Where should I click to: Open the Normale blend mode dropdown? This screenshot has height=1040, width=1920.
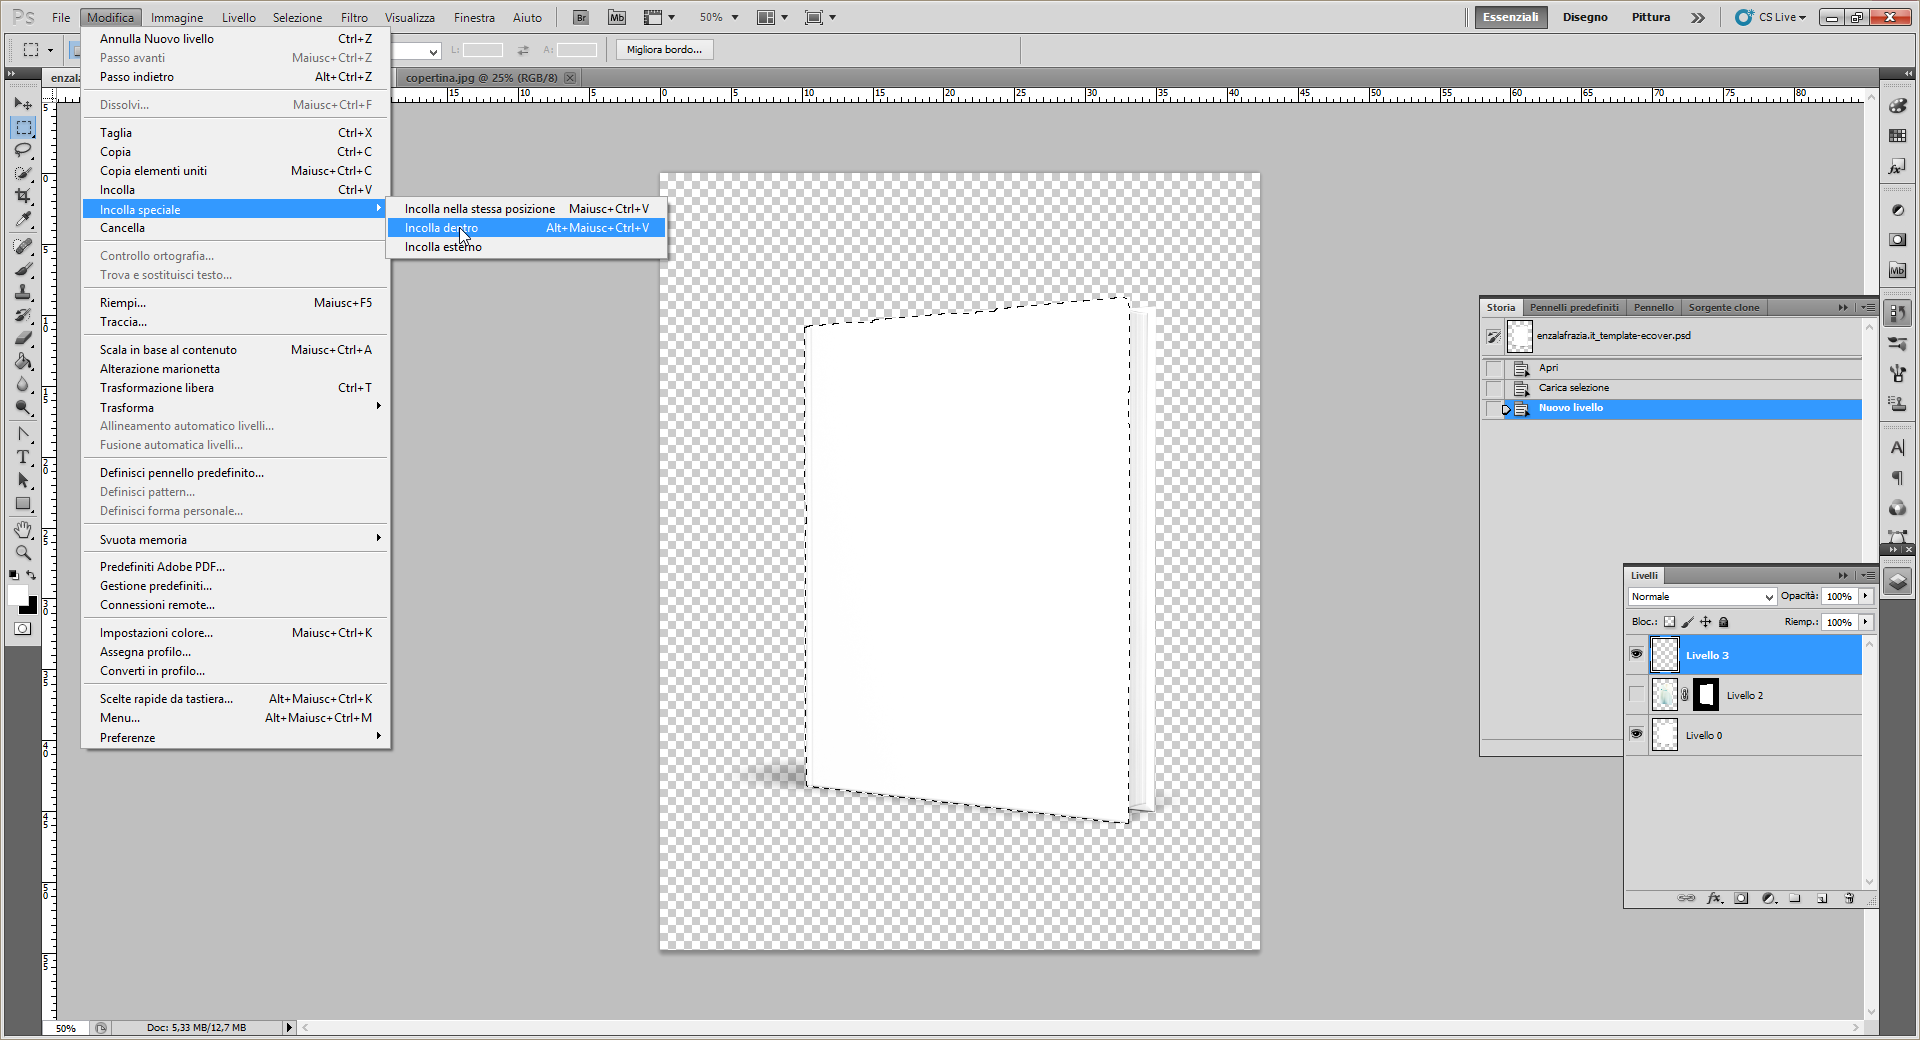click(1701, 597)
